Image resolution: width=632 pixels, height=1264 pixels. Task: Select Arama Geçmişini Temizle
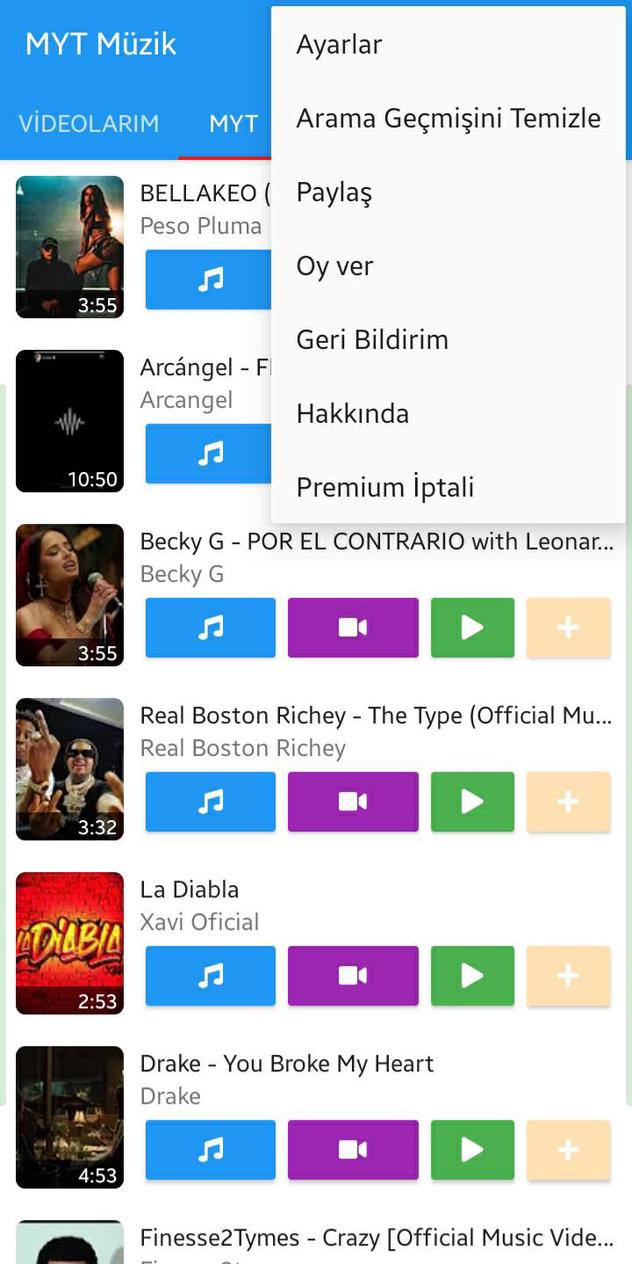tap(447, 117)
